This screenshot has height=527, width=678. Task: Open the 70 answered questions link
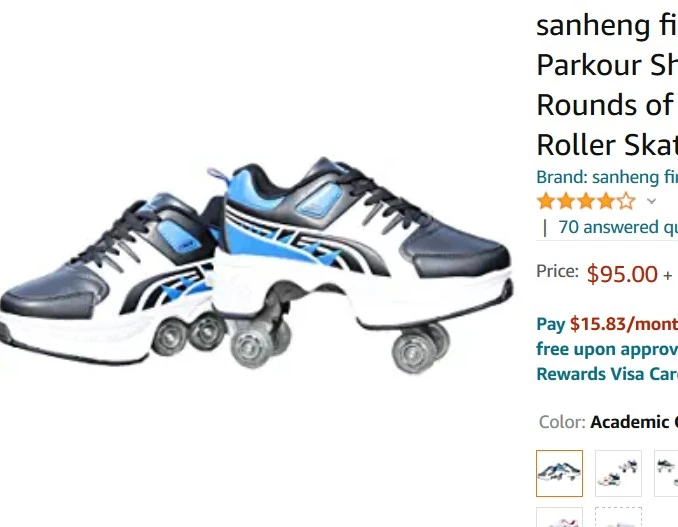click(x=618, y=227)
